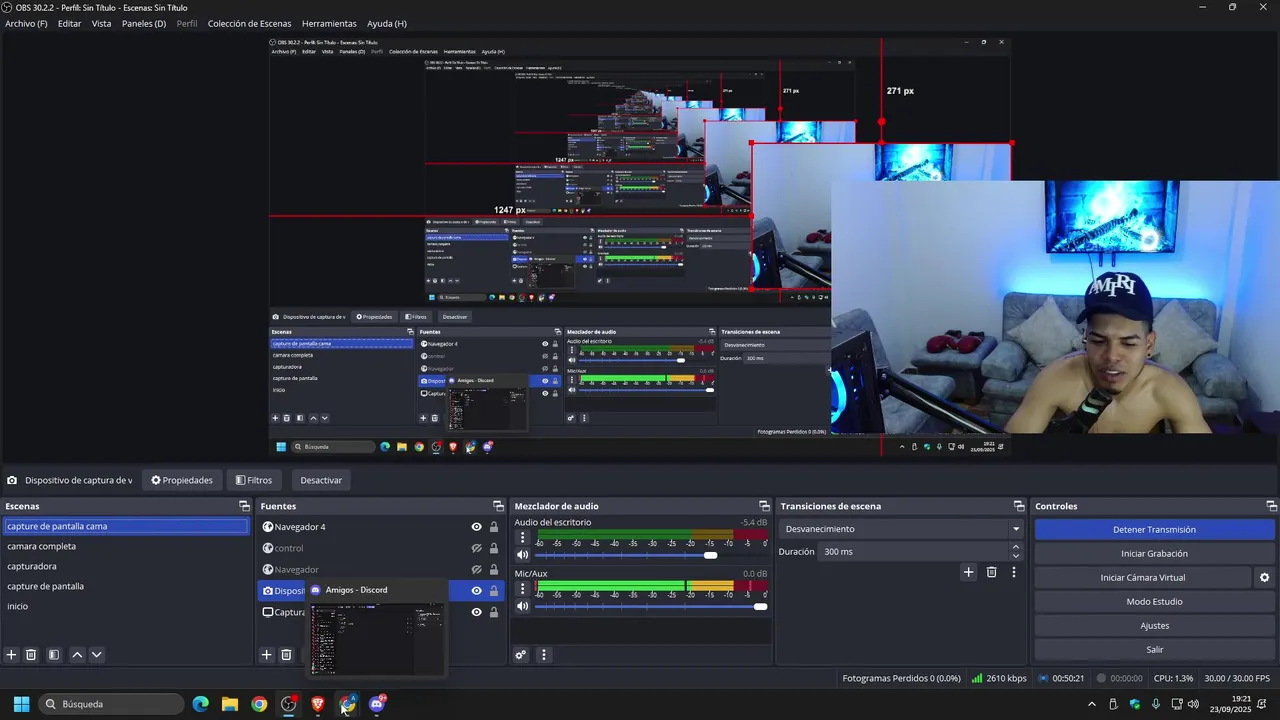Toggle lock on Dispositivo source
The height and width of the screenshot is (720, 1280).
coord(493,591)
